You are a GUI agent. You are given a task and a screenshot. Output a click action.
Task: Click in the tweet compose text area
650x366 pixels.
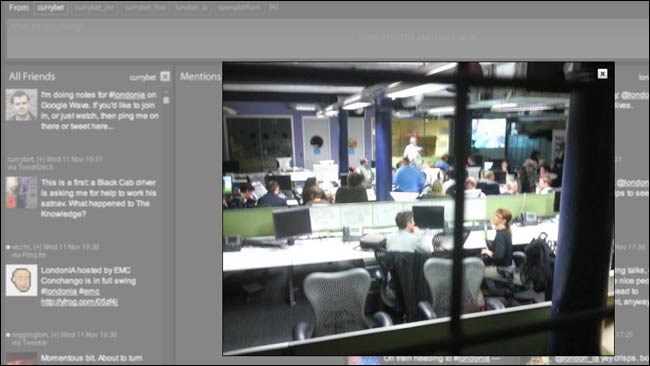pos(327,38)
